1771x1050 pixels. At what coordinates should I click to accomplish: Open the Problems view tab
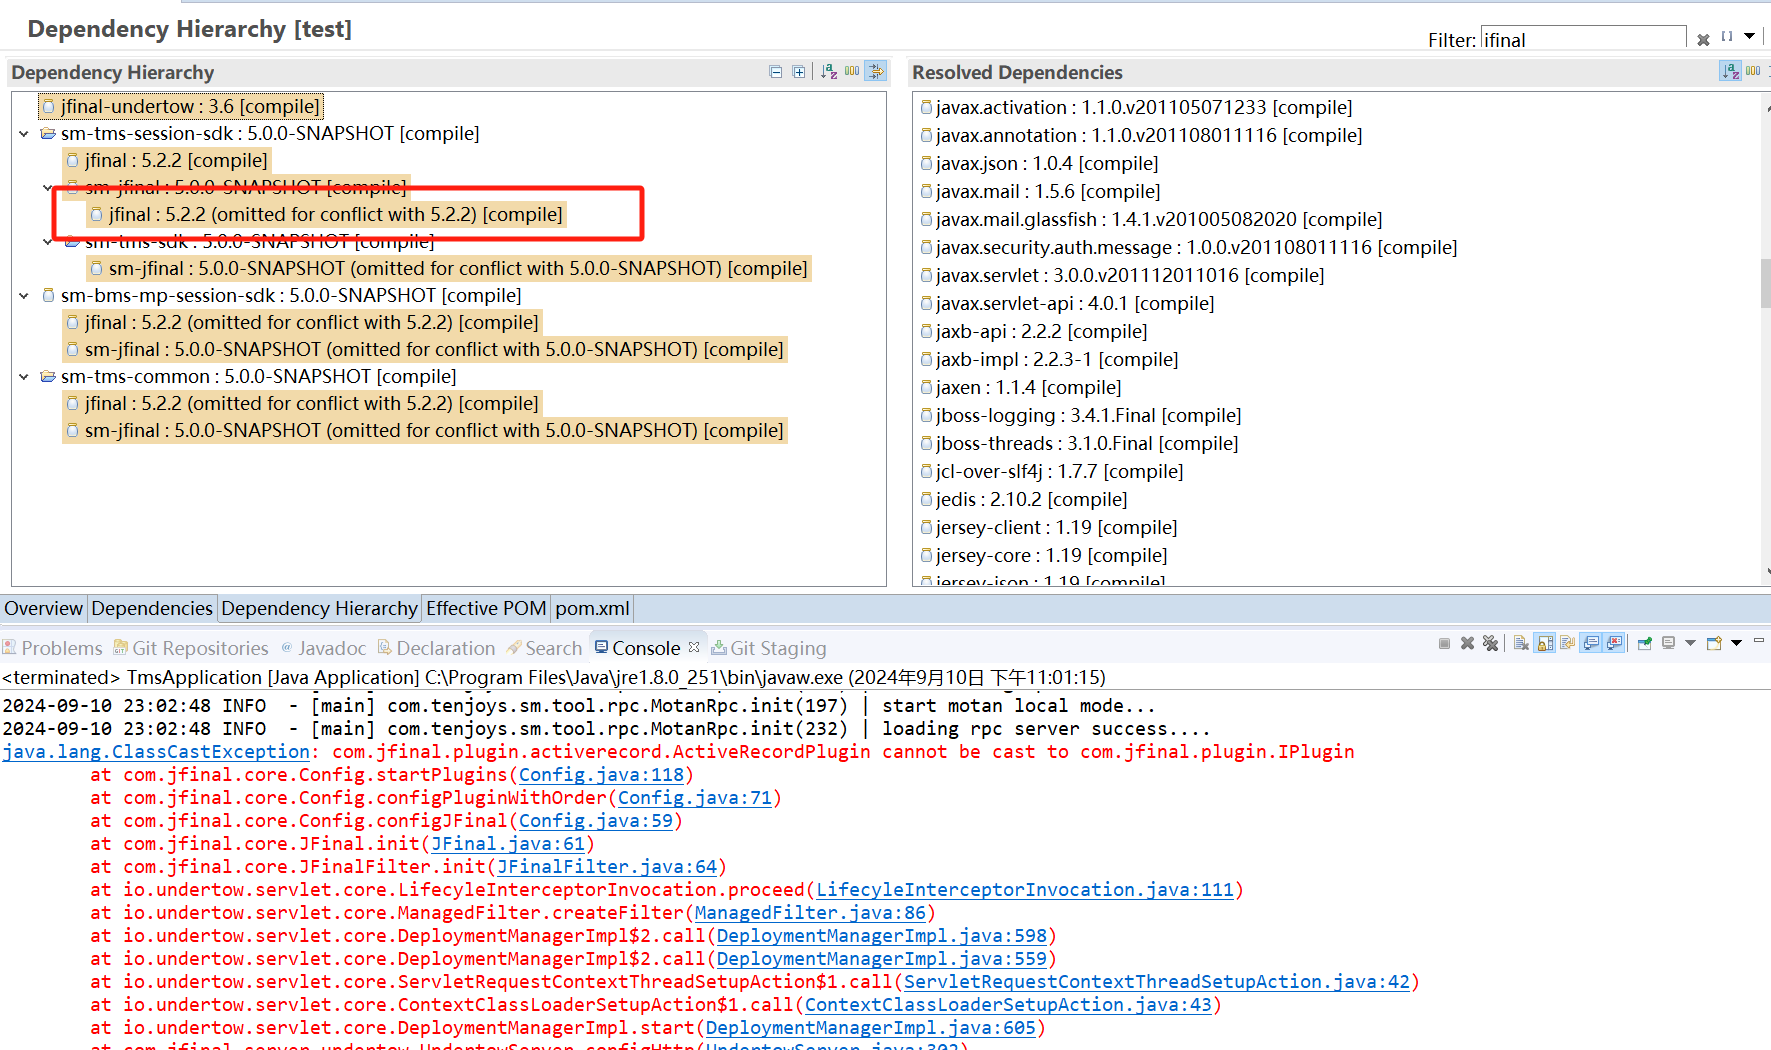coord(53,648)
